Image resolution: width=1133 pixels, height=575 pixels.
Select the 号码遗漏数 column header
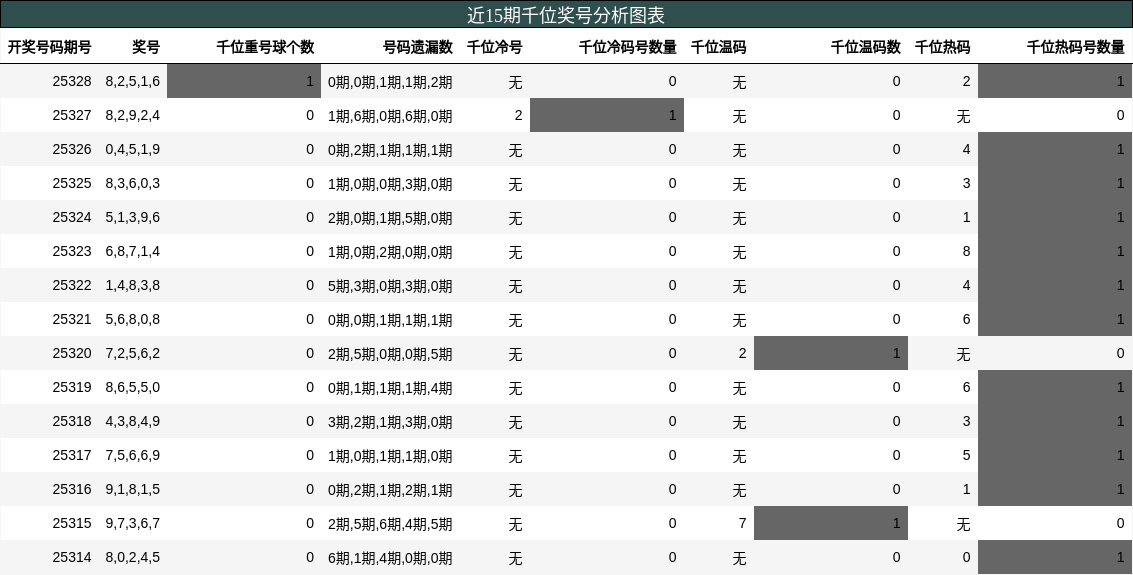click(417, 47)
